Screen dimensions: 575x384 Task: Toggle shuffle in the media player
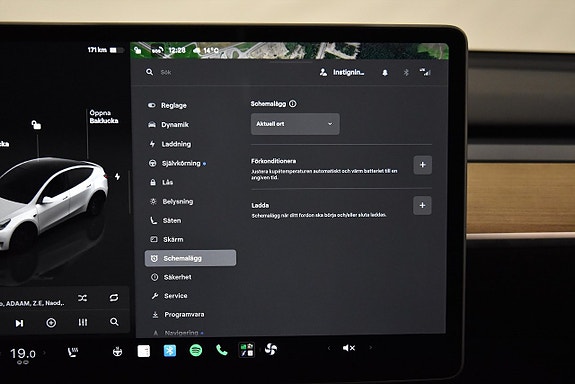[83, 298]
